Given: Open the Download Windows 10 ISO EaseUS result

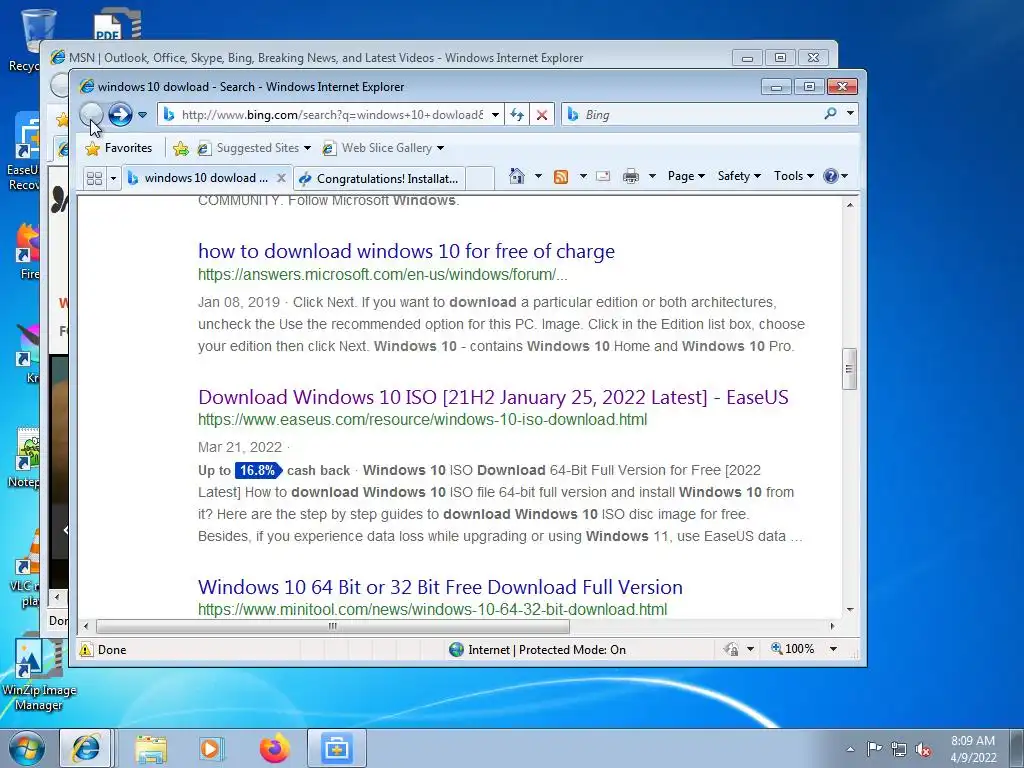Looking at the screenshot, I should (493, 397).
